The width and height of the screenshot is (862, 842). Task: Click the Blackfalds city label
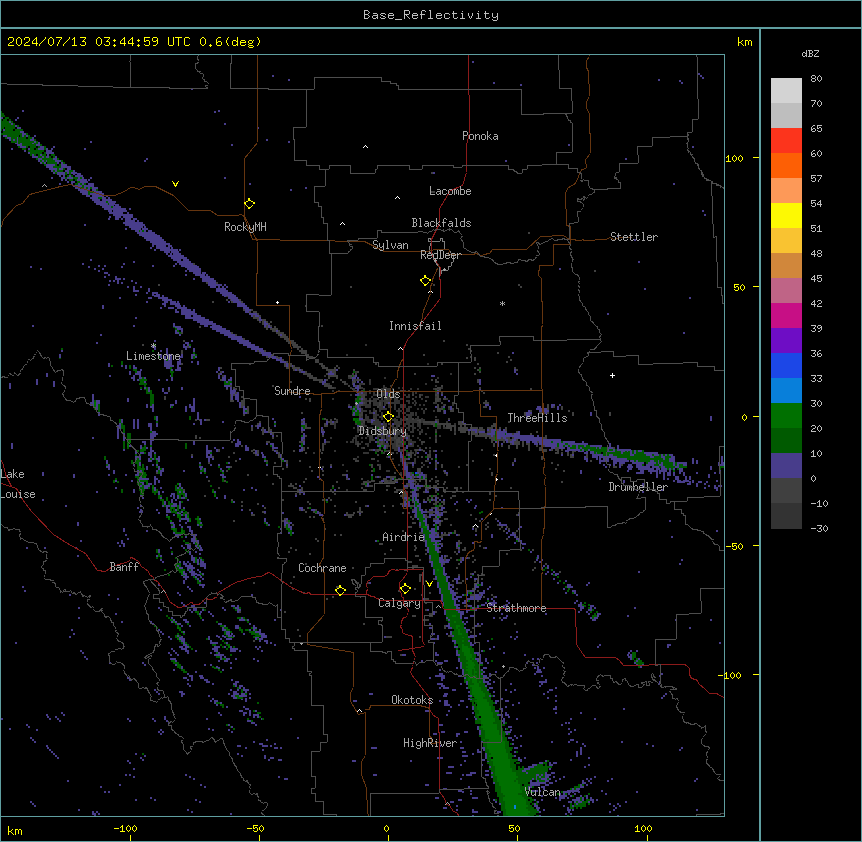click(x=441, y=223)
